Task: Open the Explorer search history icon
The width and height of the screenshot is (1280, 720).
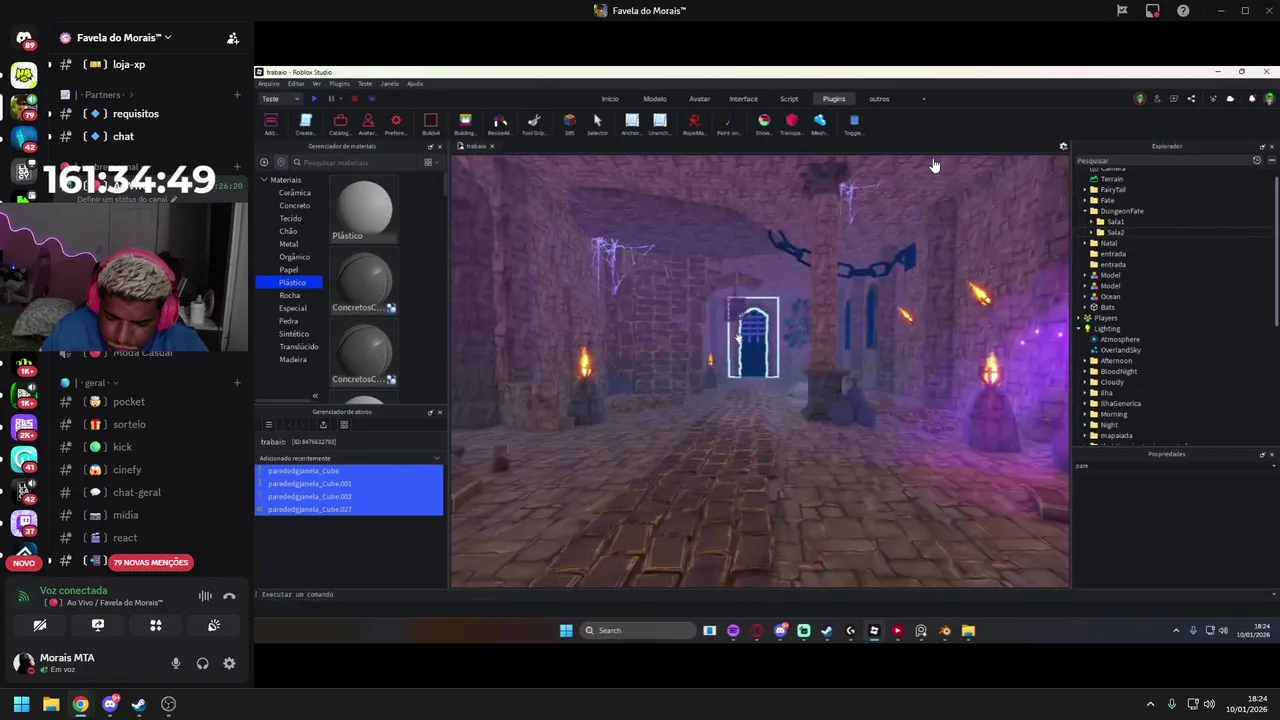Action: (1257, 160)
